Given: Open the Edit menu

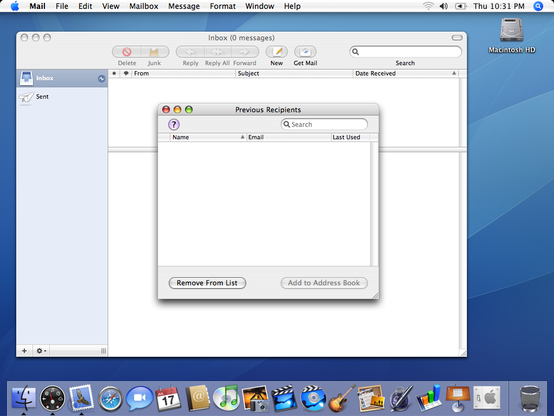Looking at the screenshot, I should pyautogui.click(x=85, y=6).
